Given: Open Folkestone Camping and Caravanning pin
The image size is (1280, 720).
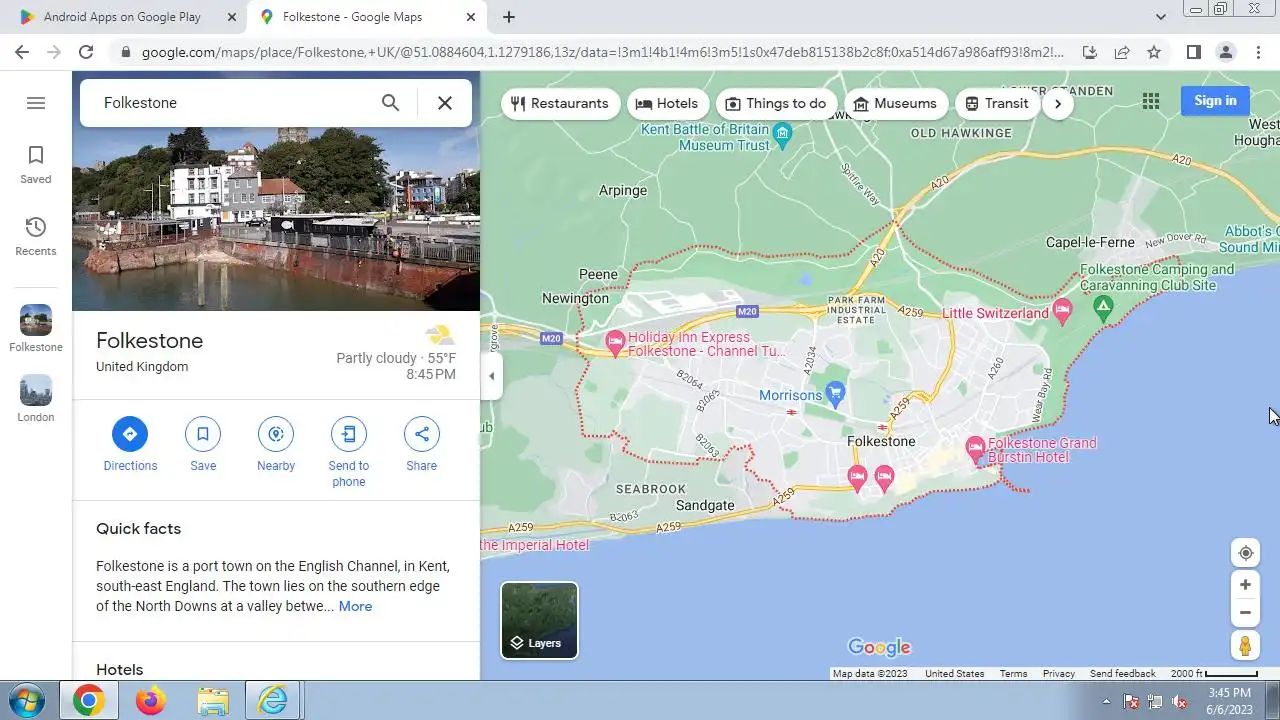Looking at the screenshot, I should click(1103, 307).
